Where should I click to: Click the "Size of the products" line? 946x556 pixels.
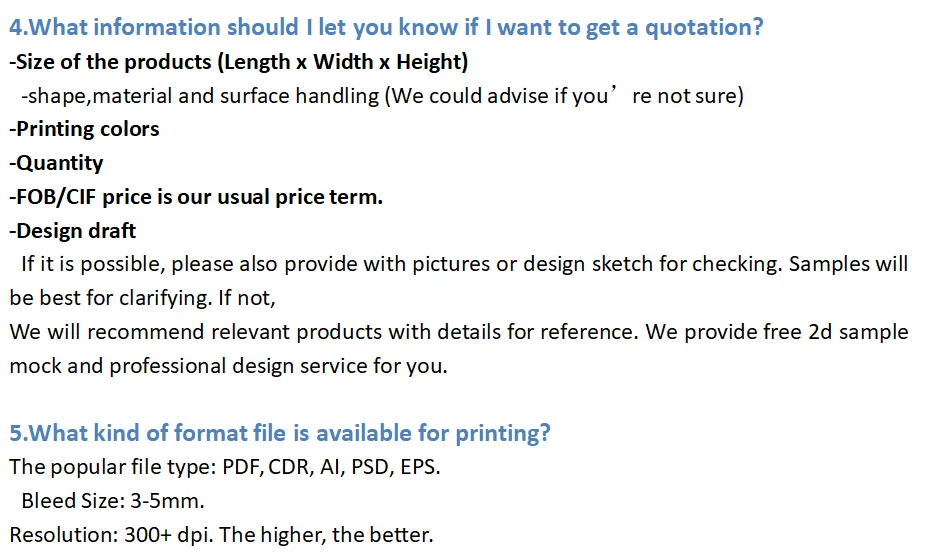(x=112, y=62)
